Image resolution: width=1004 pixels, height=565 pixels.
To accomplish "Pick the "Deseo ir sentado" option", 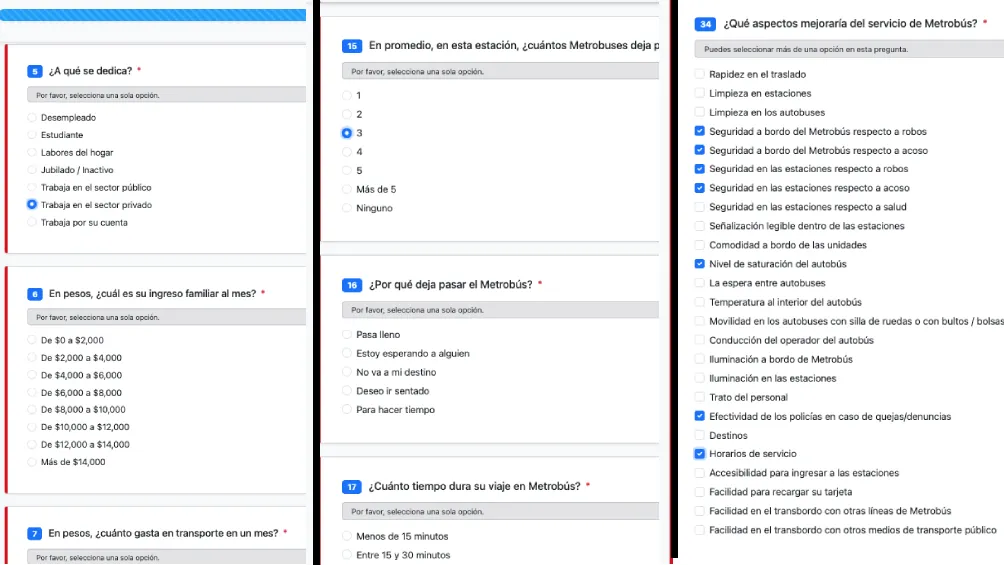I will tap(347, 391).
